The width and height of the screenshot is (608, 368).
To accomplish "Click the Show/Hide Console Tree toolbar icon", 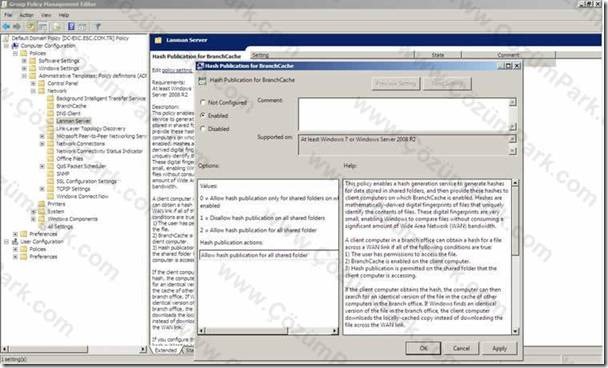I will [43, 26].
